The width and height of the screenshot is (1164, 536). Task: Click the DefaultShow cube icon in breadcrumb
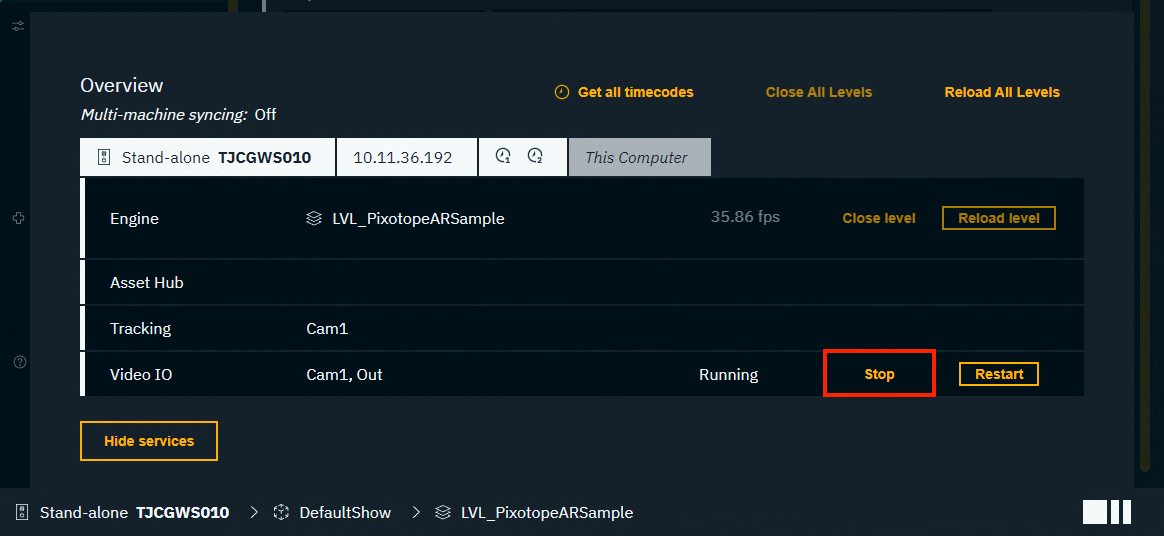point(281,512)
